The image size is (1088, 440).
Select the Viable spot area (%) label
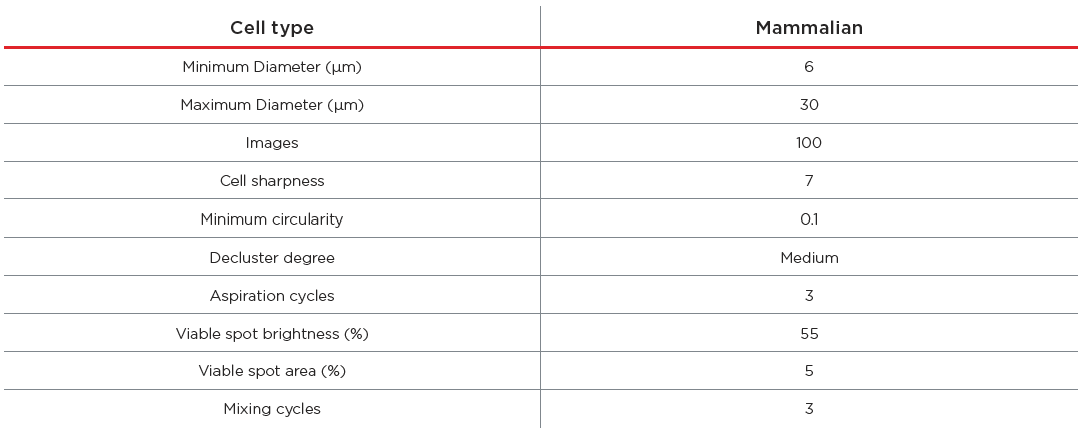pos(272,371)
